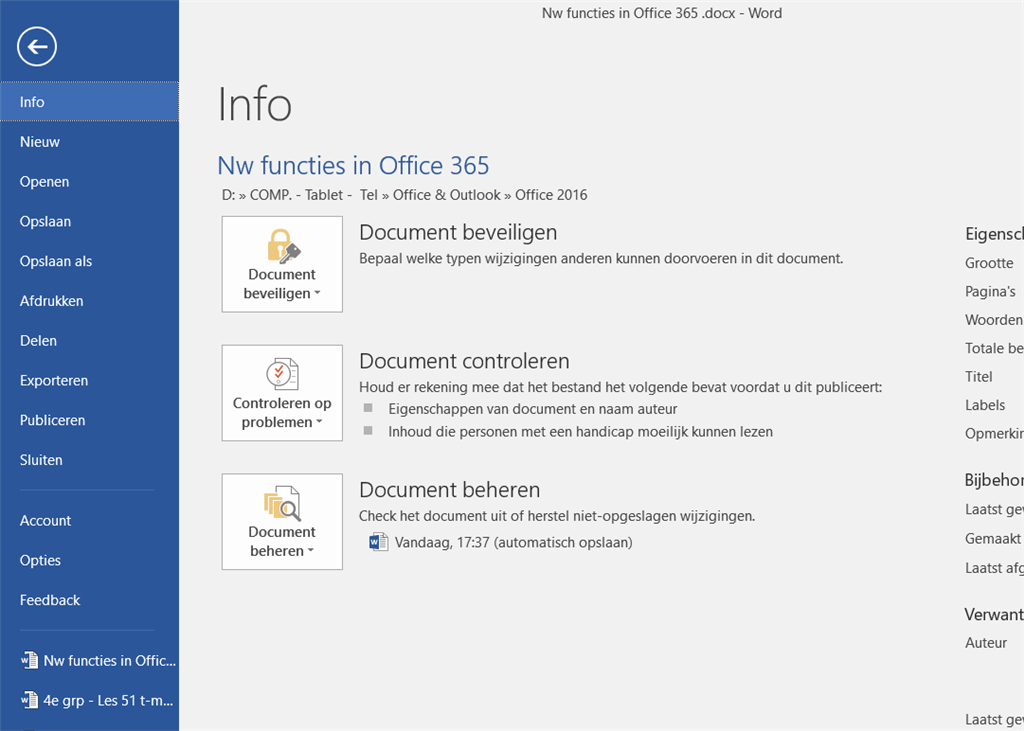Click Office 2016 folder in the path

551,195
